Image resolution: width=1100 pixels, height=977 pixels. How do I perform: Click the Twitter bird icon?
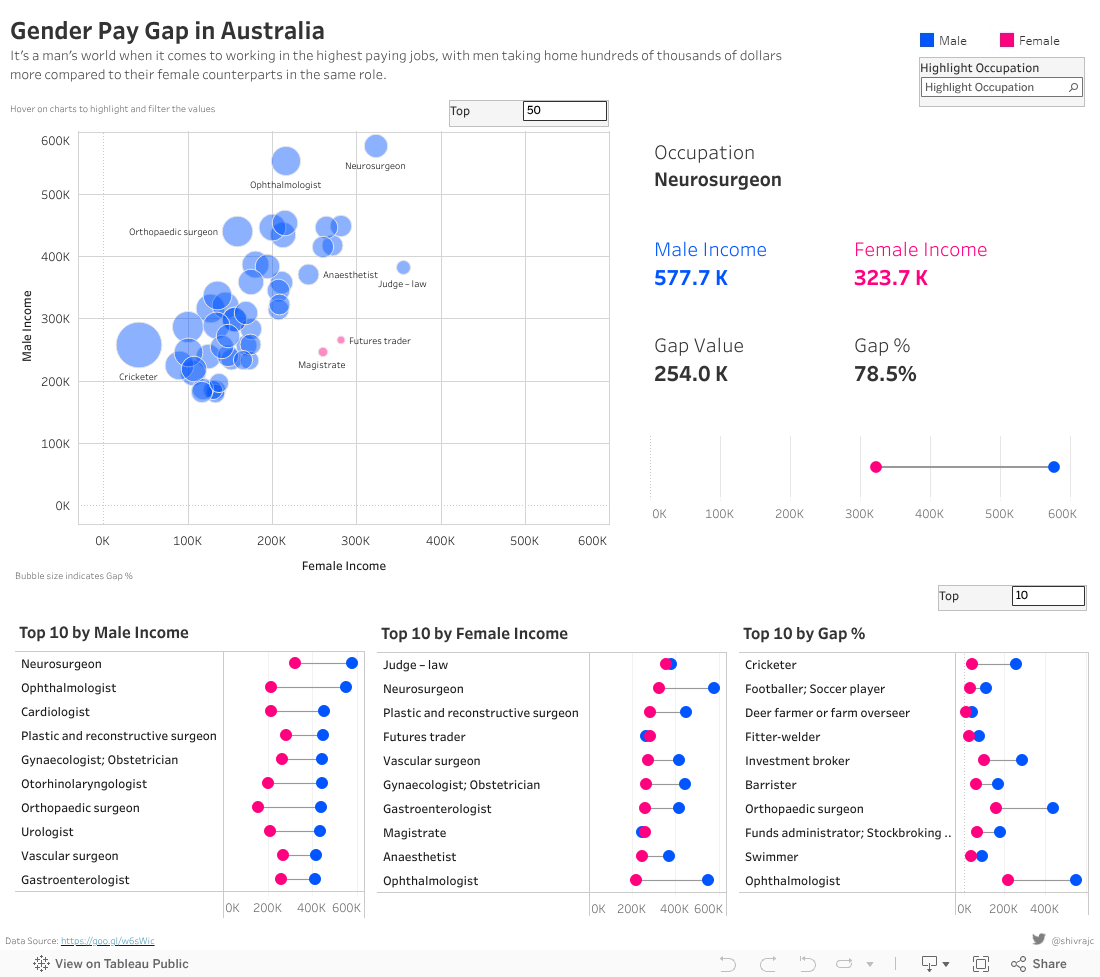[1039, 939]
